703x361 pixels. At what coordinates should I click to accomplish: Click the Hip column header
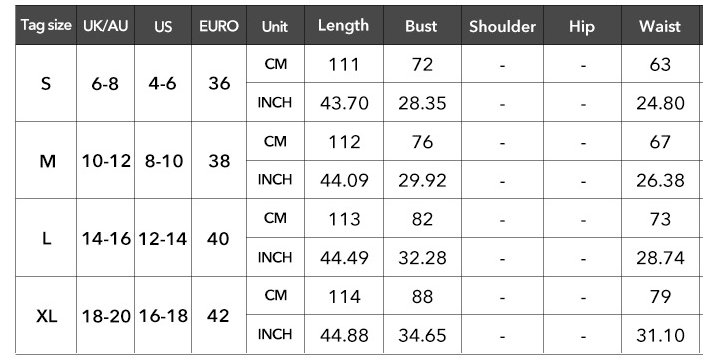click(582, 26)
